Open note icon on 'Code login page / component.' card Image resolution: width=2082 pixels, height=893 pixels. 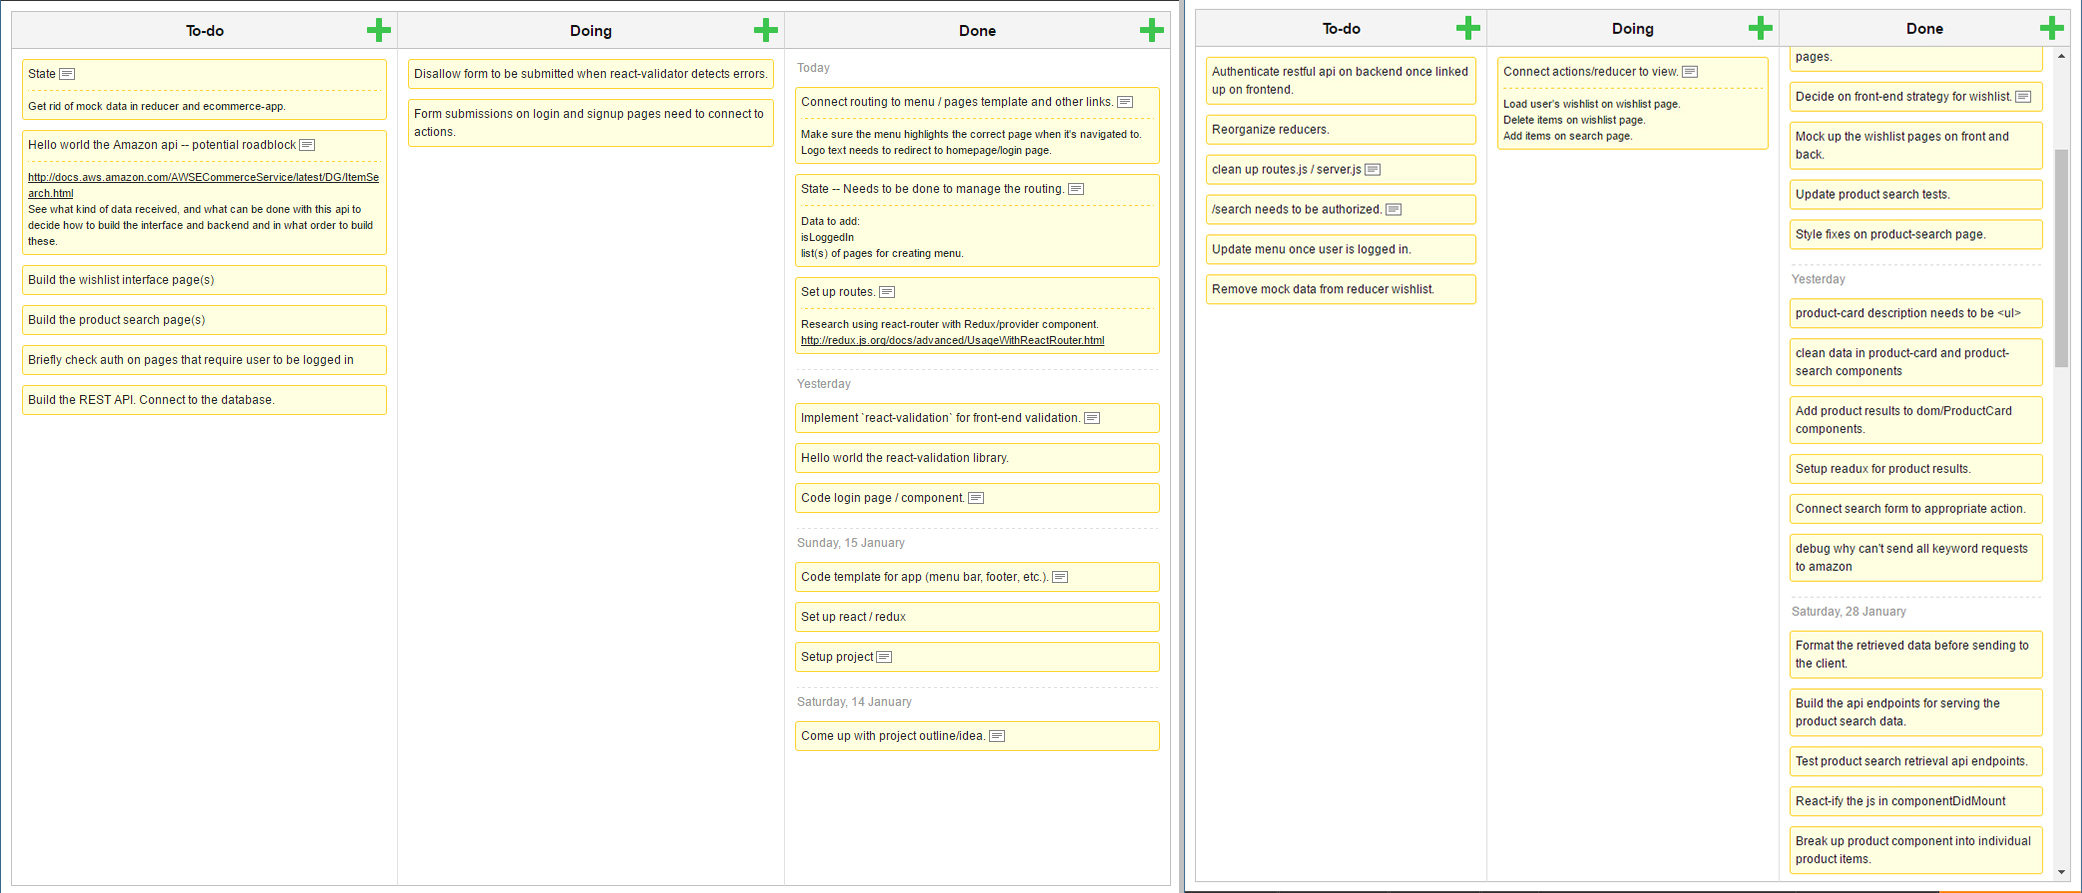[976, 498]
